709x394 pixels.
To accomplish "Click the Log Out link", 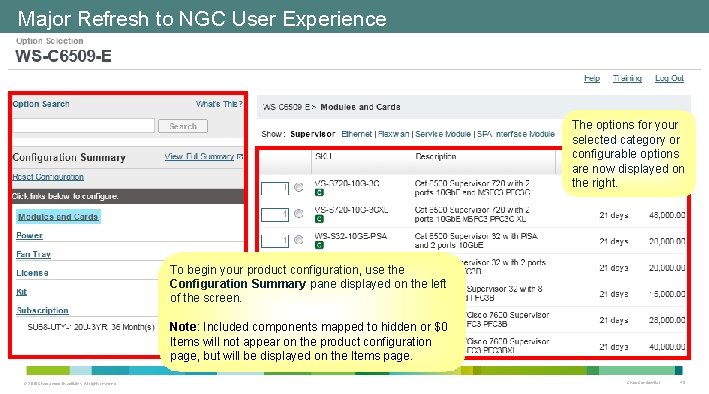I will click(669, 78).
